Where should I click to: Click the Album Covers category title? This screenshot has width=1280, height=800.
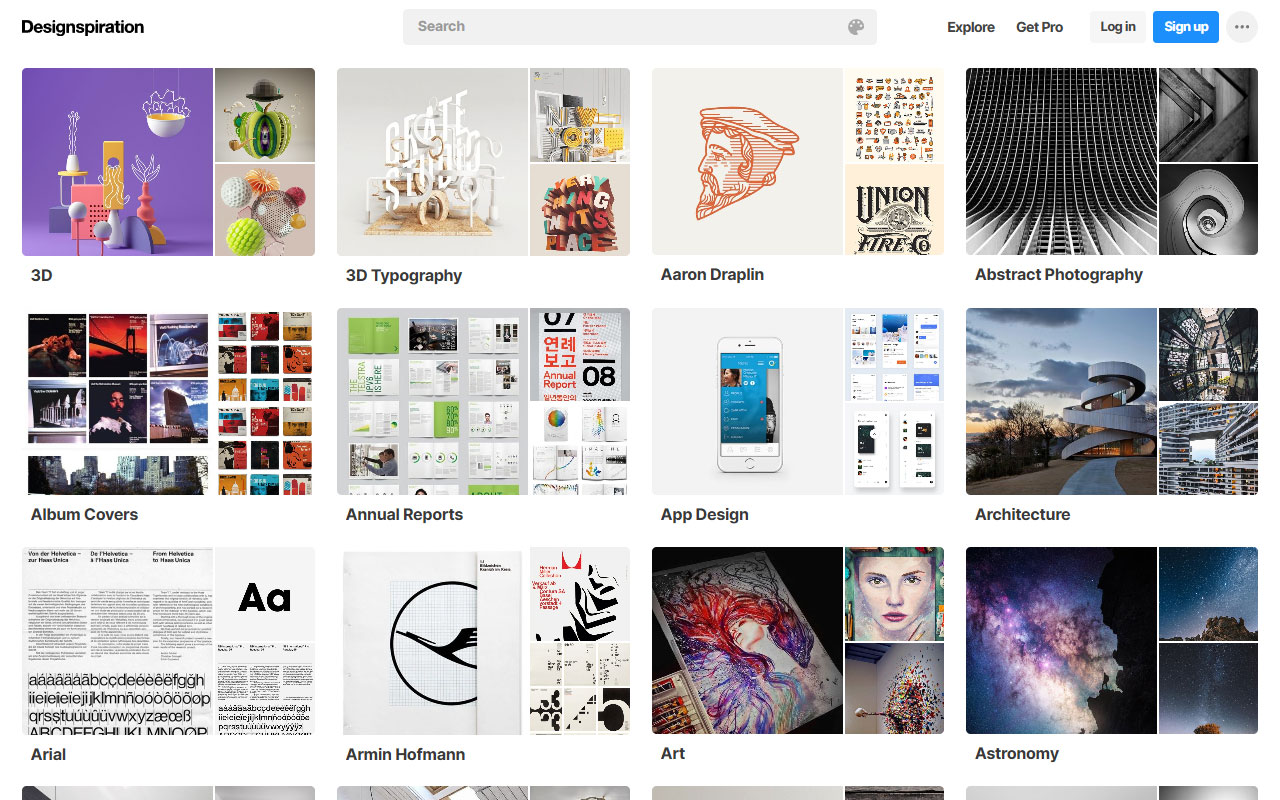tap(84, 514)
